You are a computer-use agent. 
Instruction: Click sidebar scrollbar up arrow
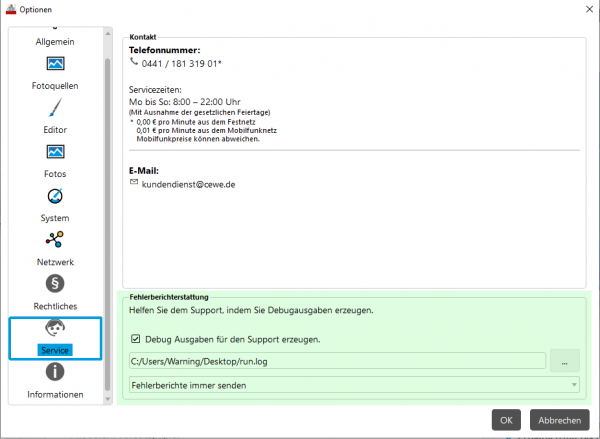coord(108,34)
